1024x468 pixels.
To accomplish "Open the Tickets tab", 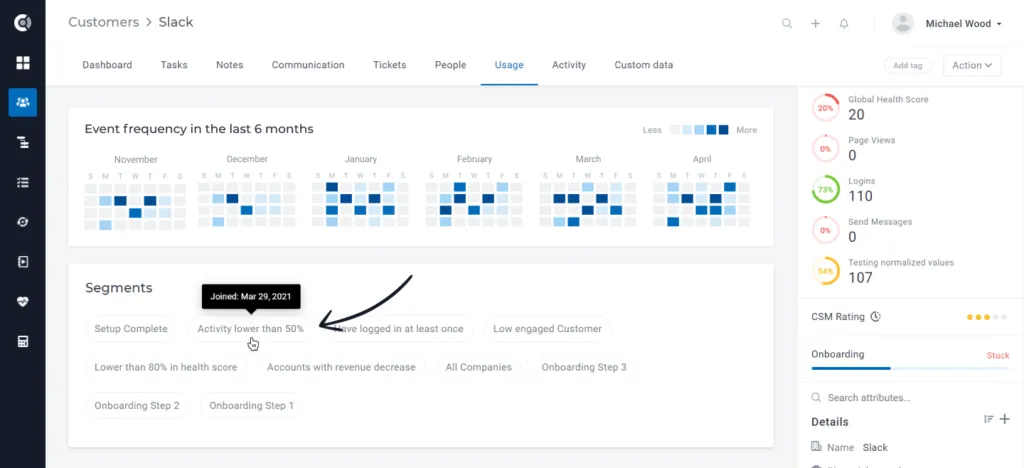I will click(389, 65).
